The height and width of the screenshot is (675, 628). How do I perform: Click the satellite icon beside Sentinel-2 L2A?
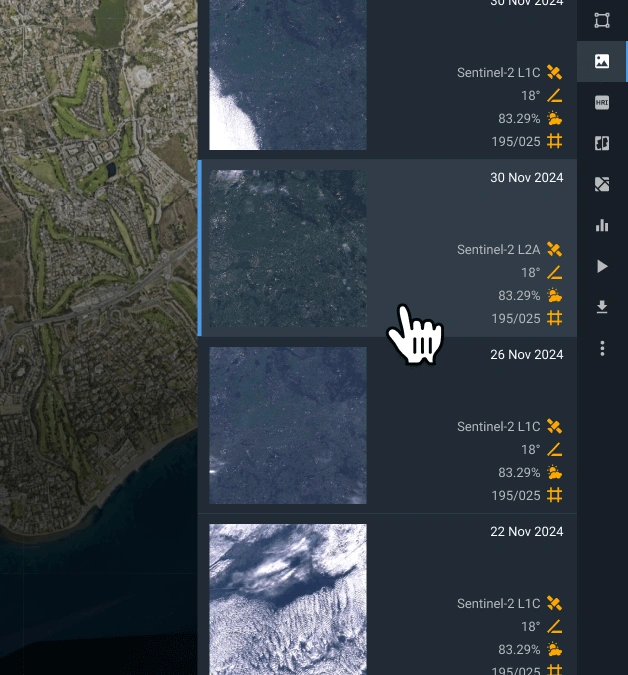[x=555, y=249]
